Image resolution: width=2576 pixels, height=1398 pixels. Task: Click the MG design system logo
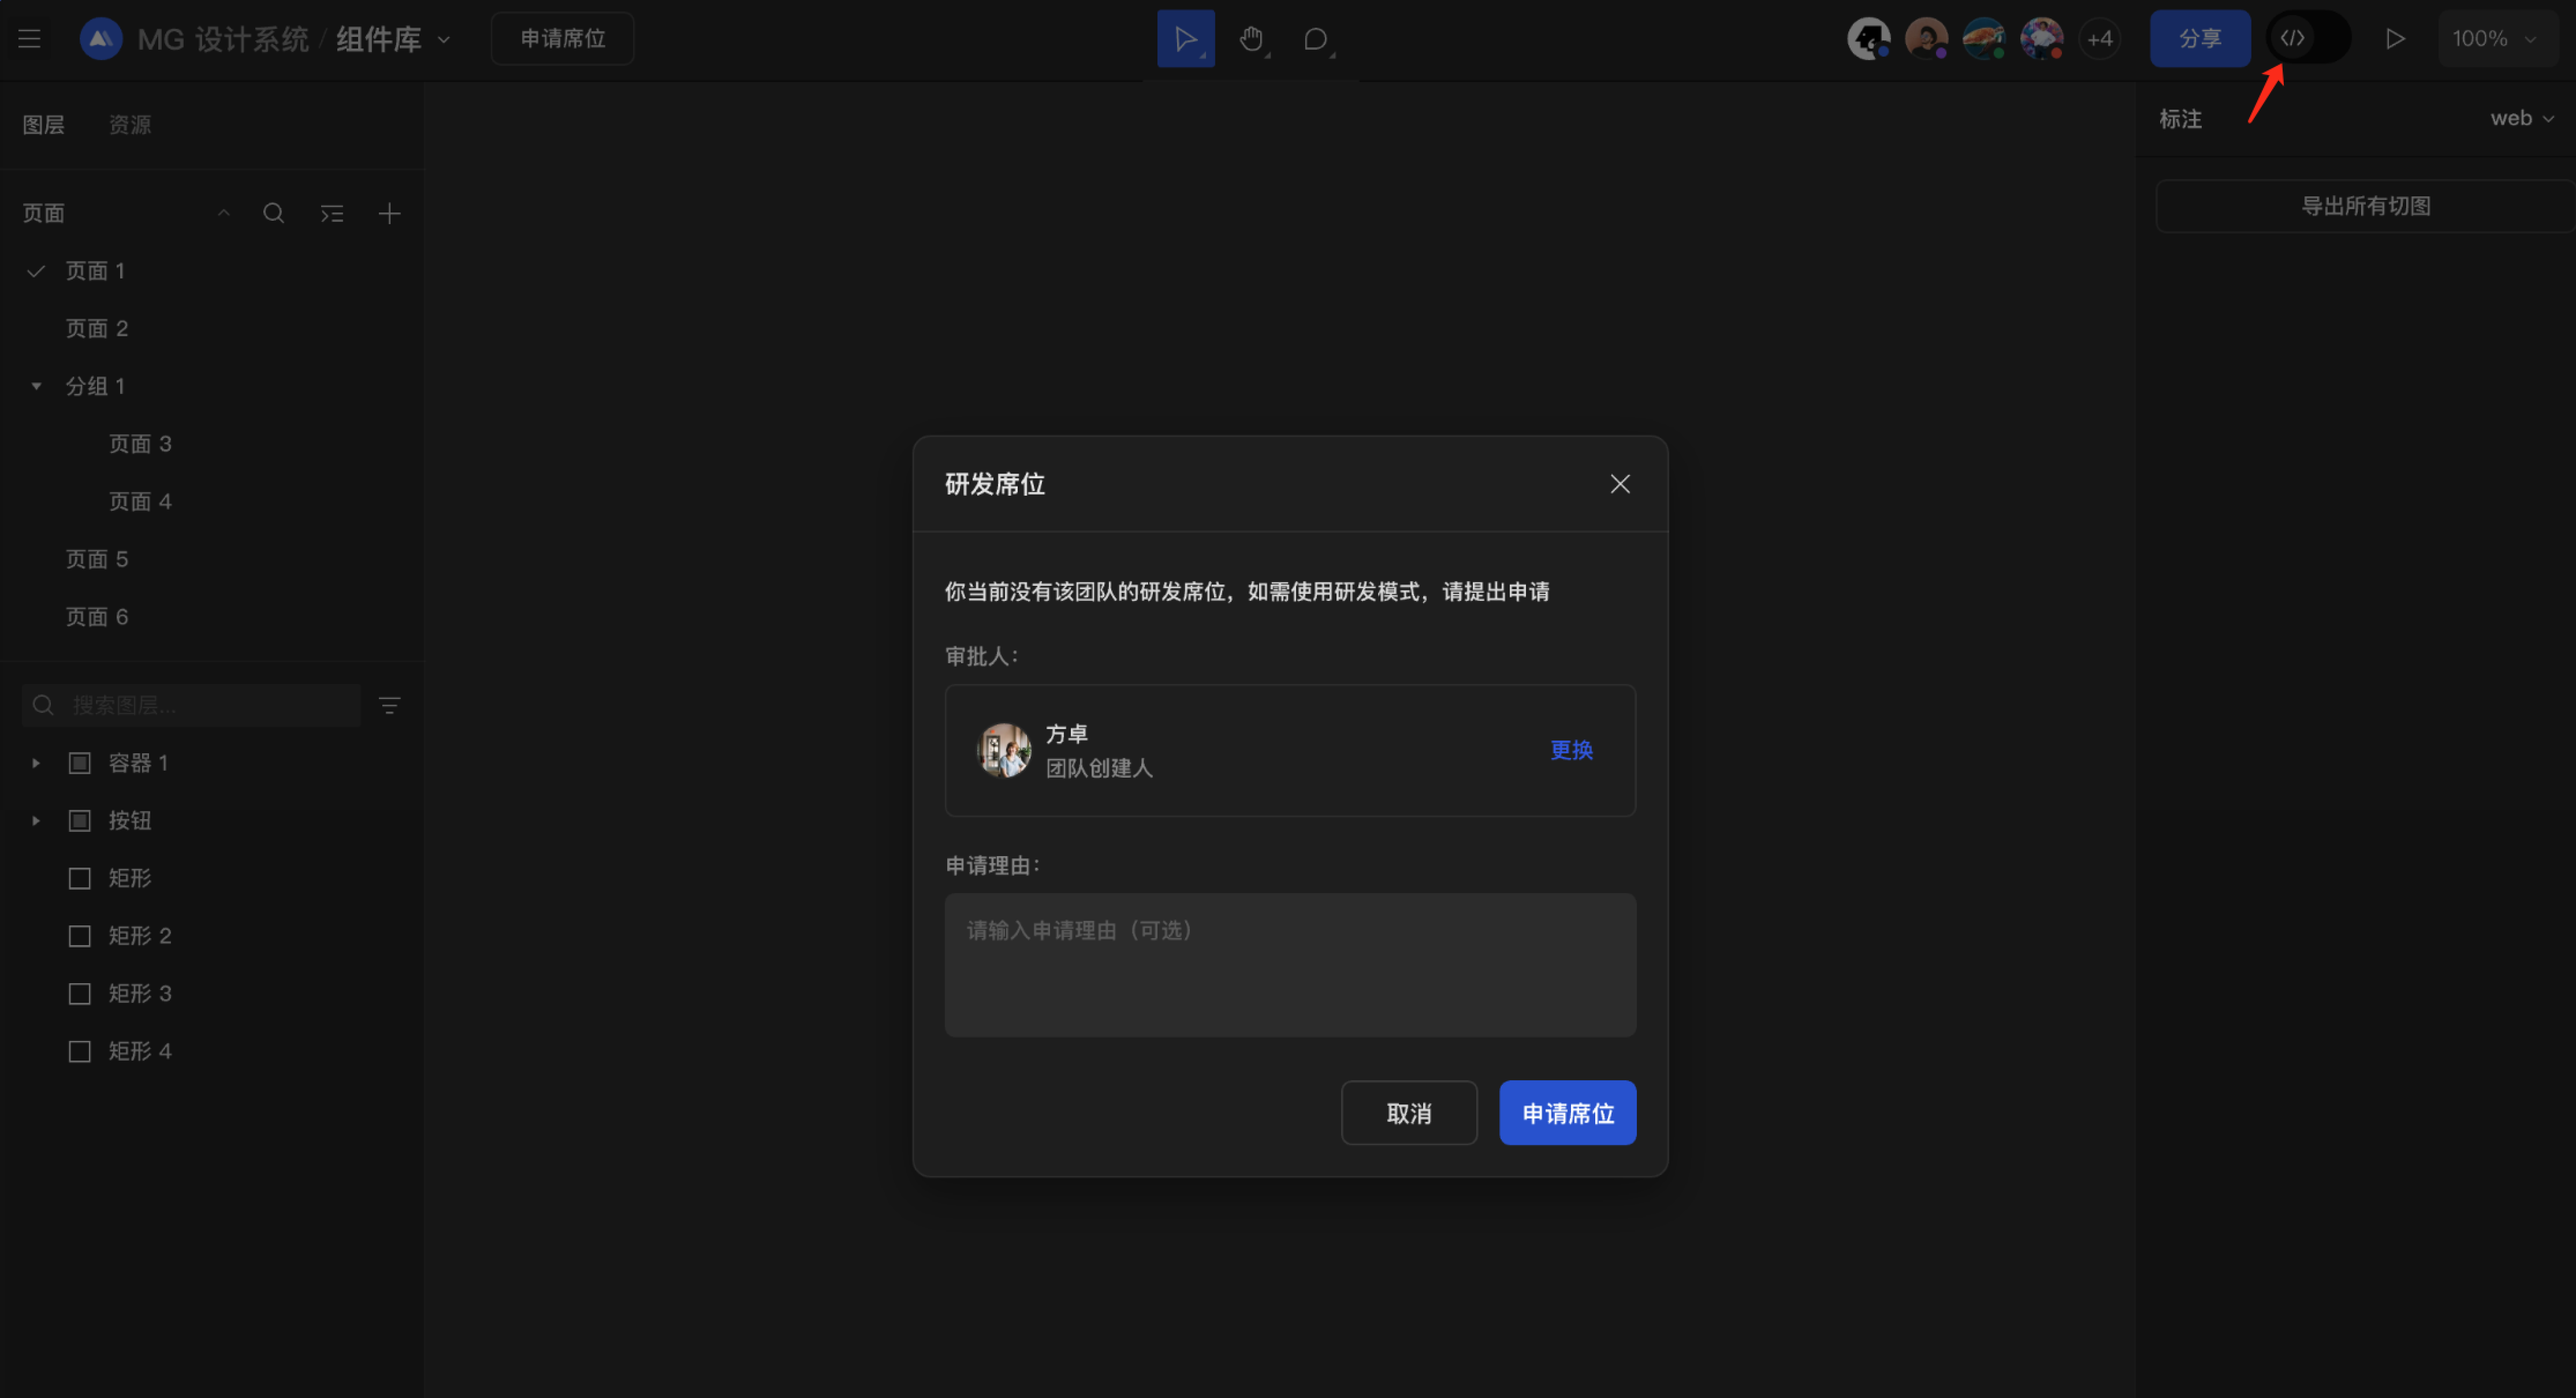coord(101,39)
